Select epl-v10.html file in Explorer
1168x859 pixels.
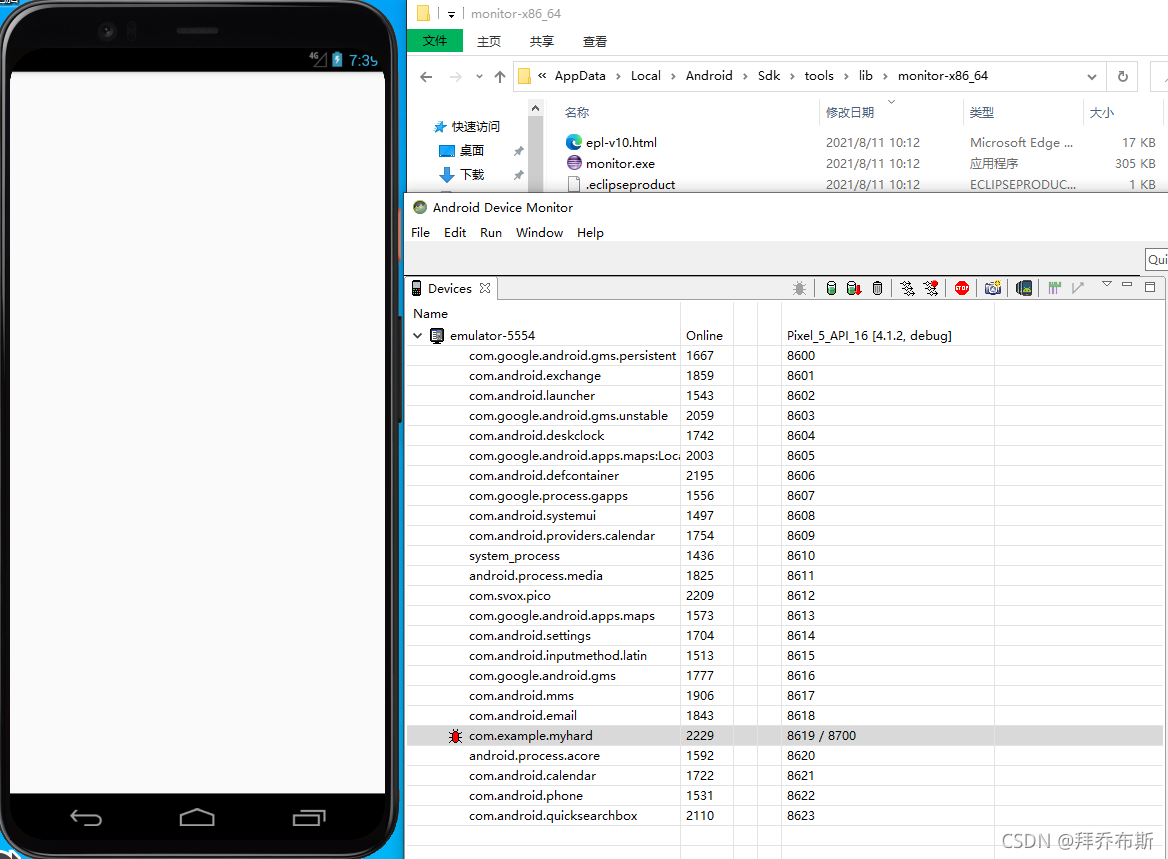(x=621, y=142)
